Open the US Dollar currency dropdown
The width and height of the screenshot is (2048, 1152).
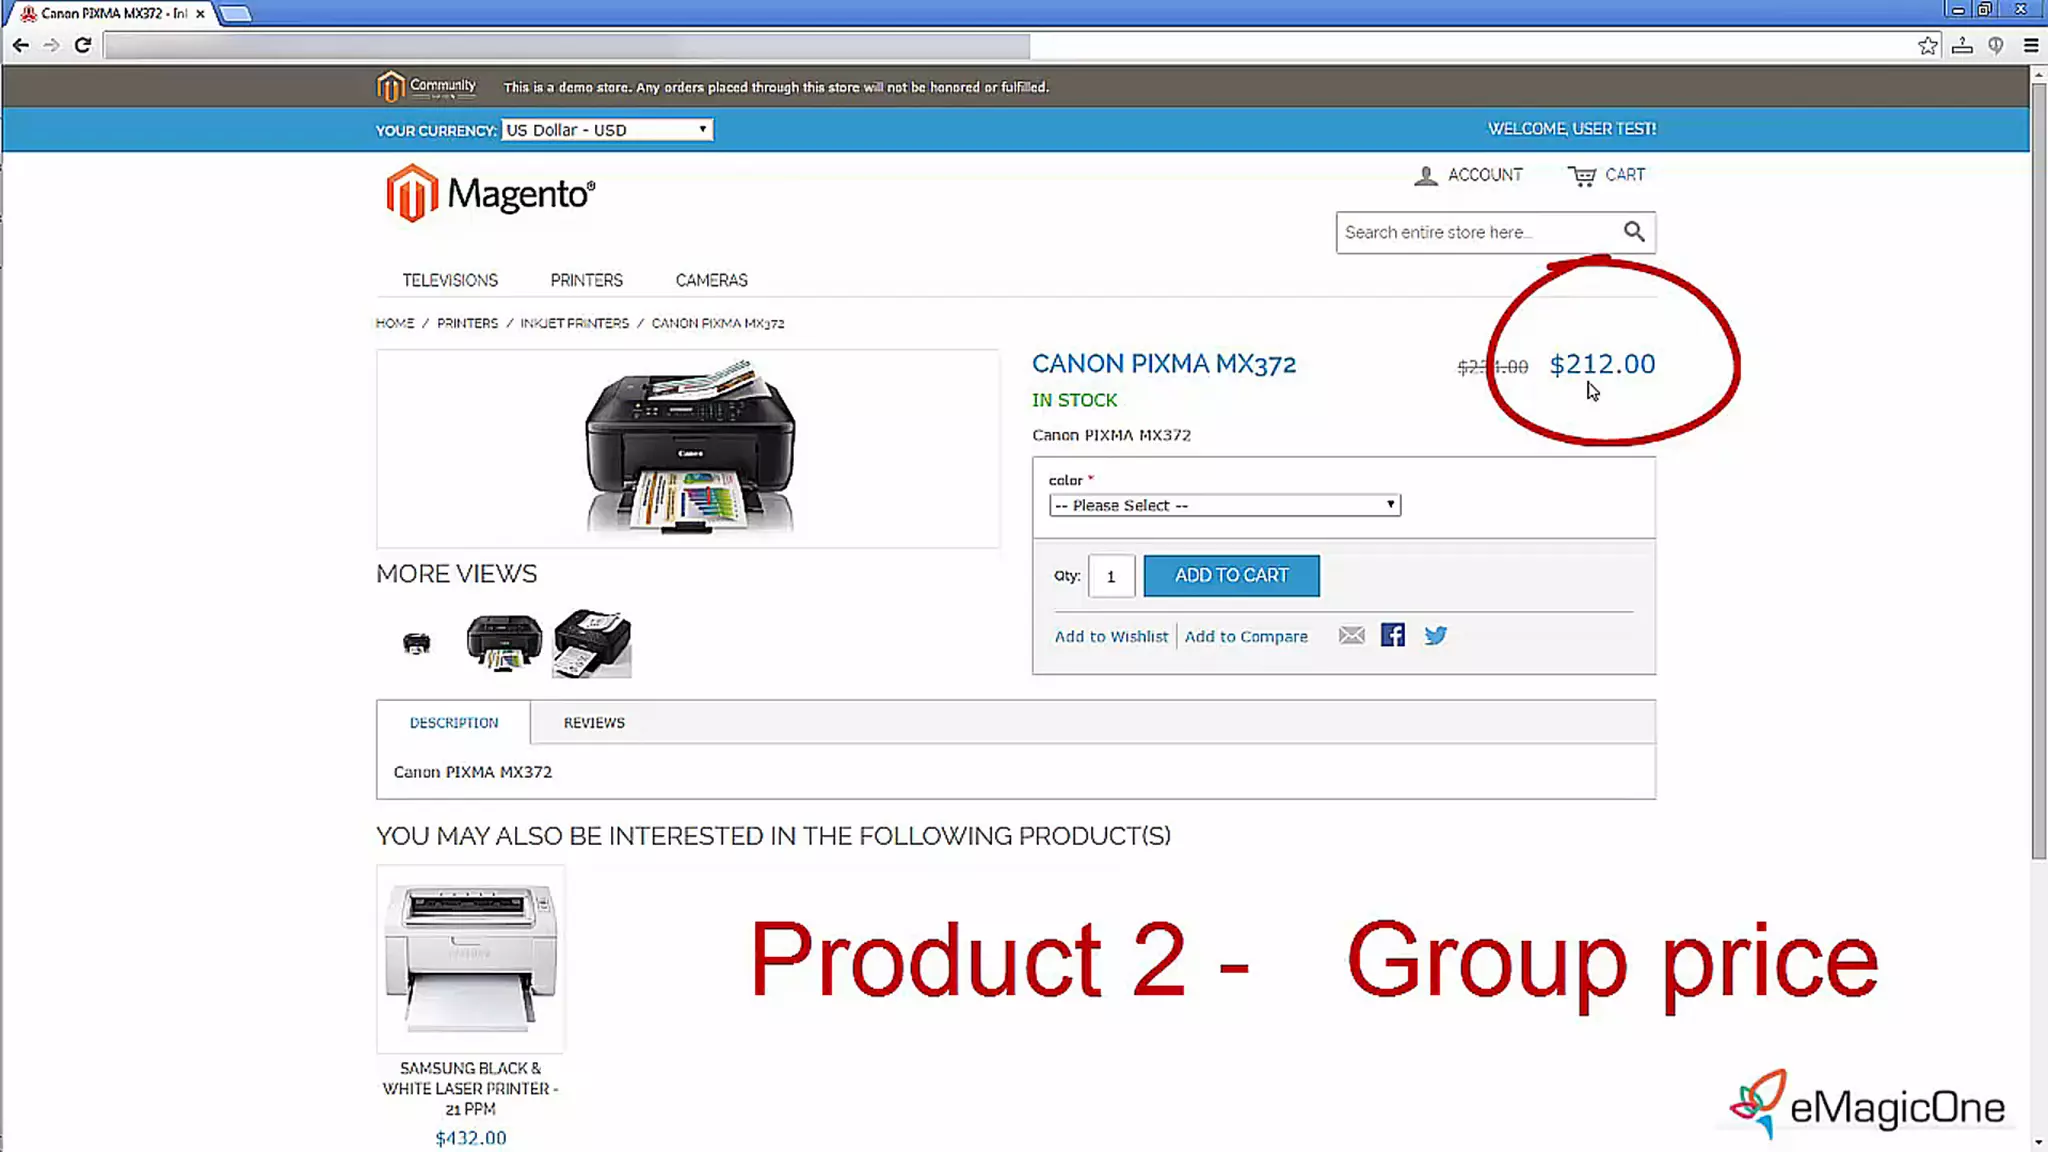(606, 130)
